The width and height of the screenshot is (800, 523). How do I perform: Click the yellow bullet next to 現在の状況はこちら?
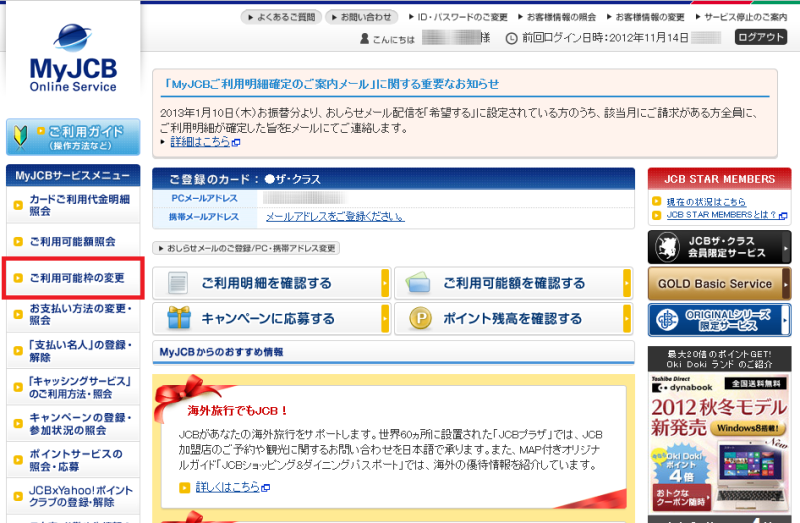tap(657, 202)
